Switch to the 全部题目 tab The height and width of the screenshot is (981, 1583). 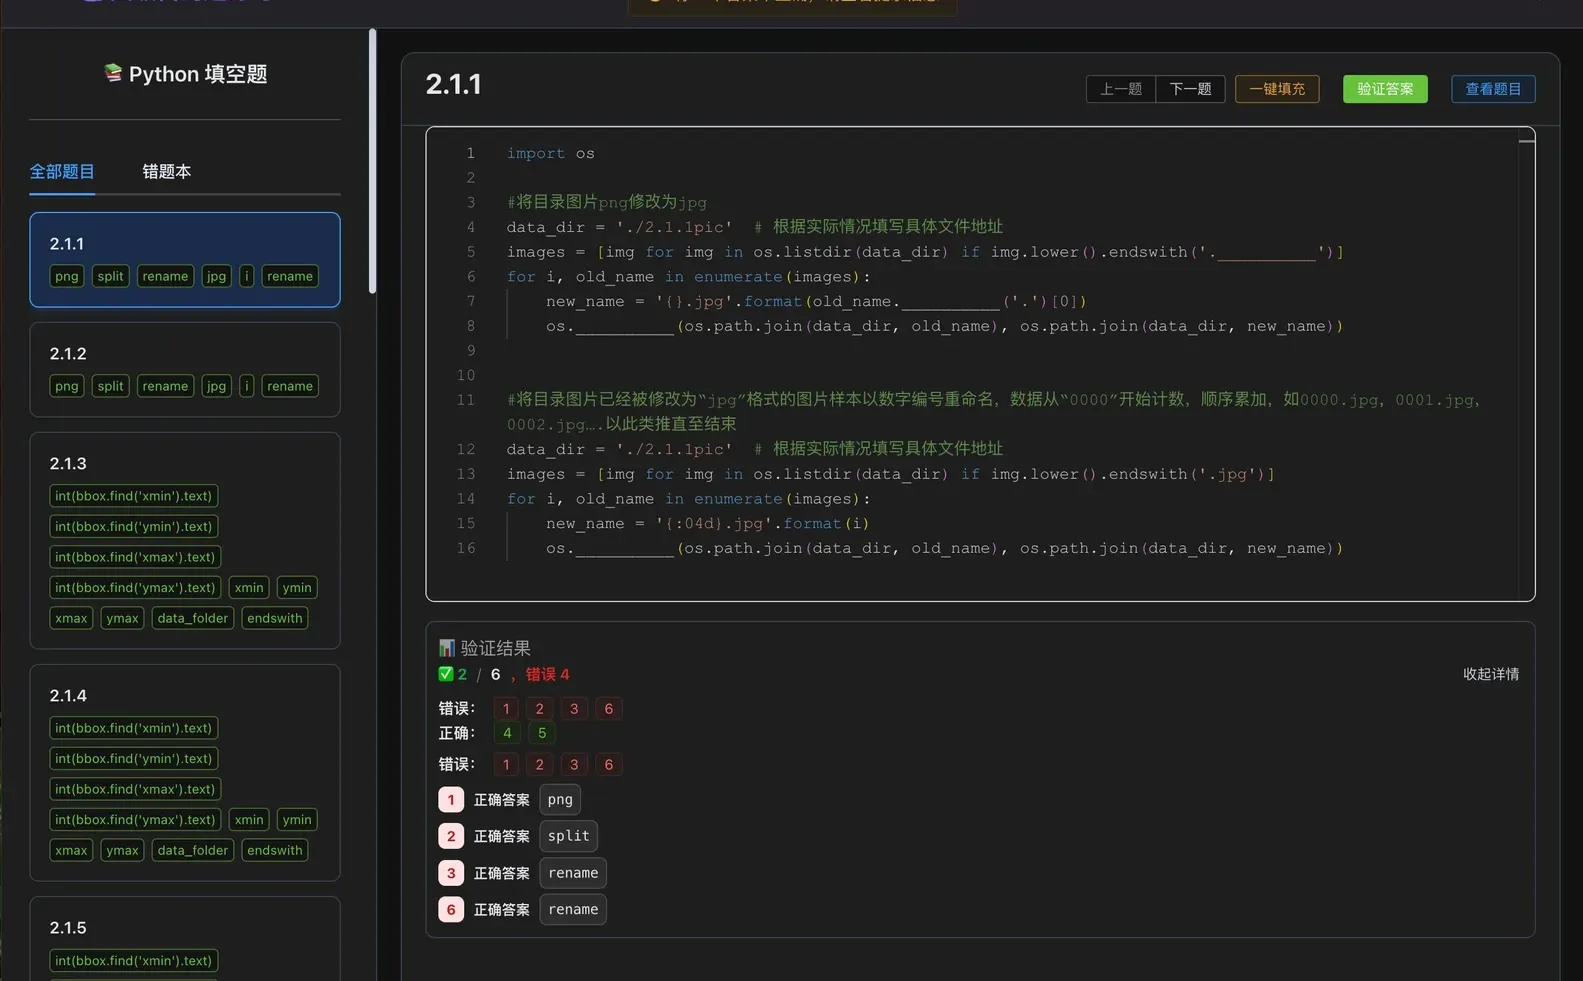(x=62, y=172)
